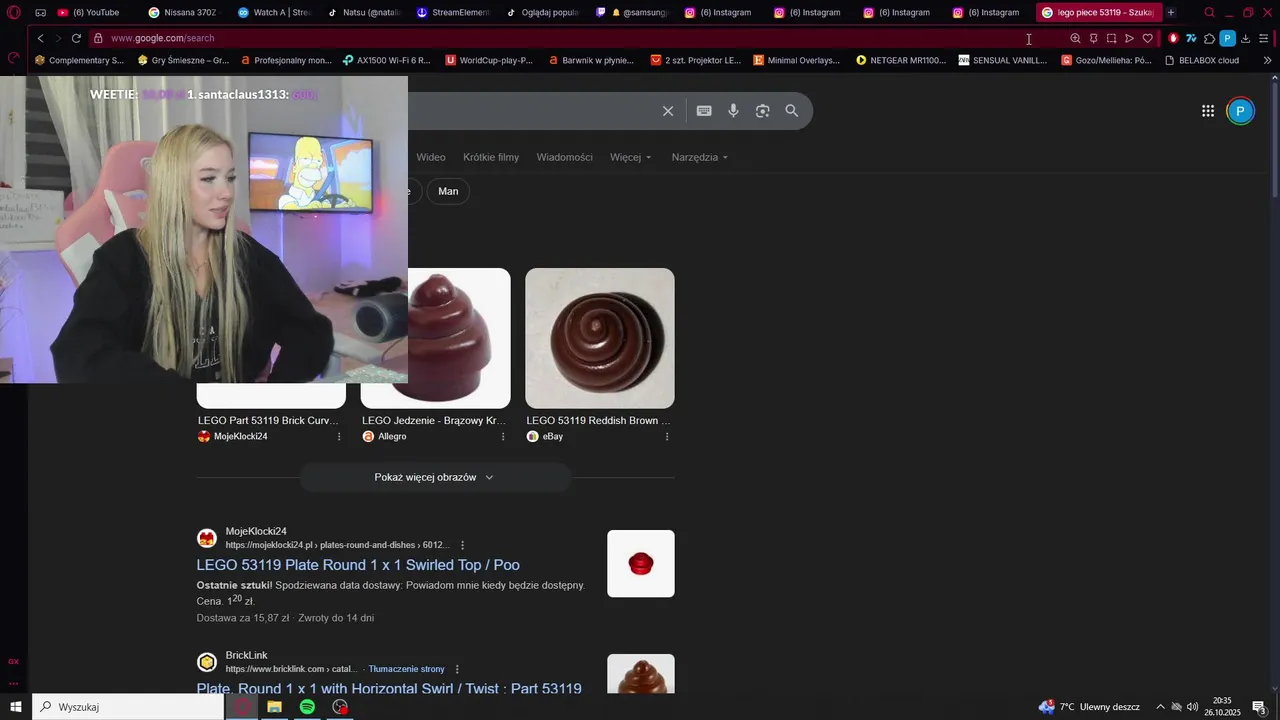Viewport: 1280px width, 720px height.
Task: Expand the Więcej search filter dropdown
Action: pos(630,157)
